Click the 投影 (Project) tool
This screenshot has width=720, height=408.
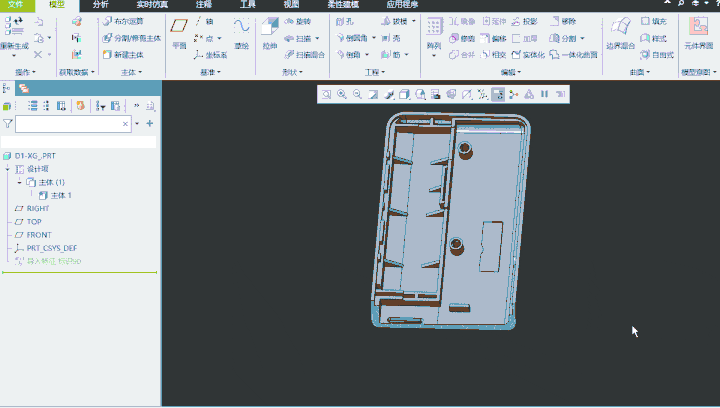[524, 21]
